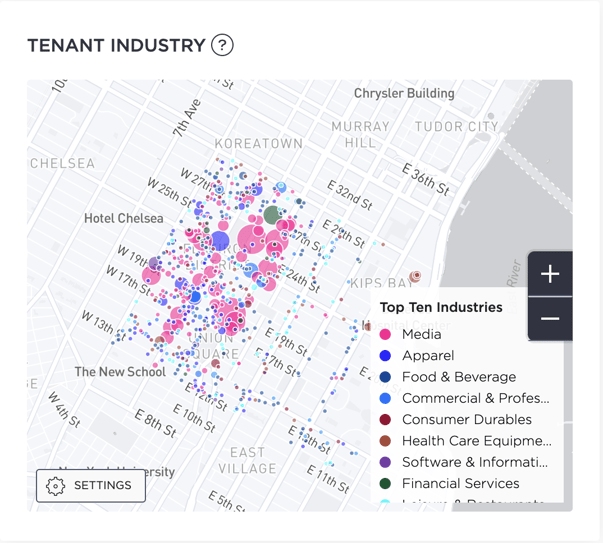Click the Consumer Durables legend swatch
This screenshot has height=543, width=603.
tap(385, 420)
